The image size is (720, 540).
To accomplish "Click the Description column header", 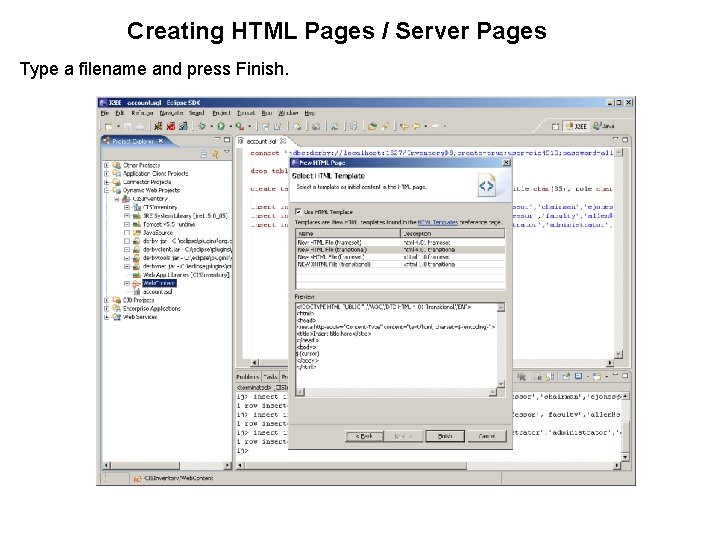I will point(453,233).
